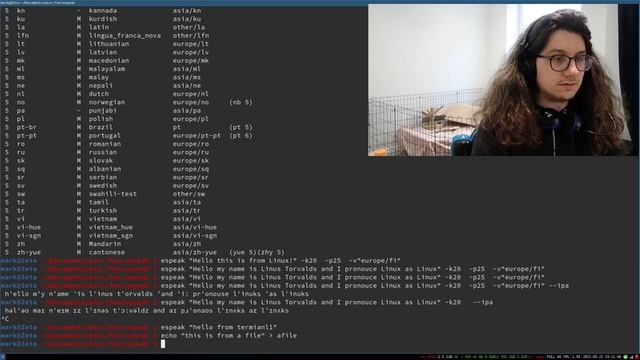Click the English IPA output line starting "hal'ao"
Viewport: 640px width, 360px height.
pyautogui.click(x=147, y=311)
